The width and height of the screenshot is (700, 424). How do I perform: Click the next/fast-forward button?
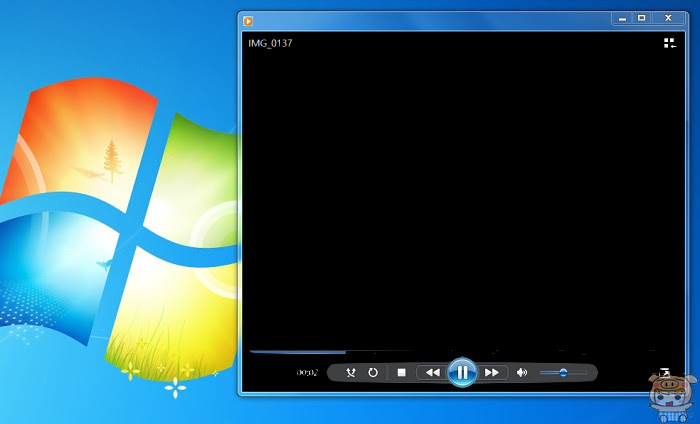pyautogui.click(x=492, y=372)
